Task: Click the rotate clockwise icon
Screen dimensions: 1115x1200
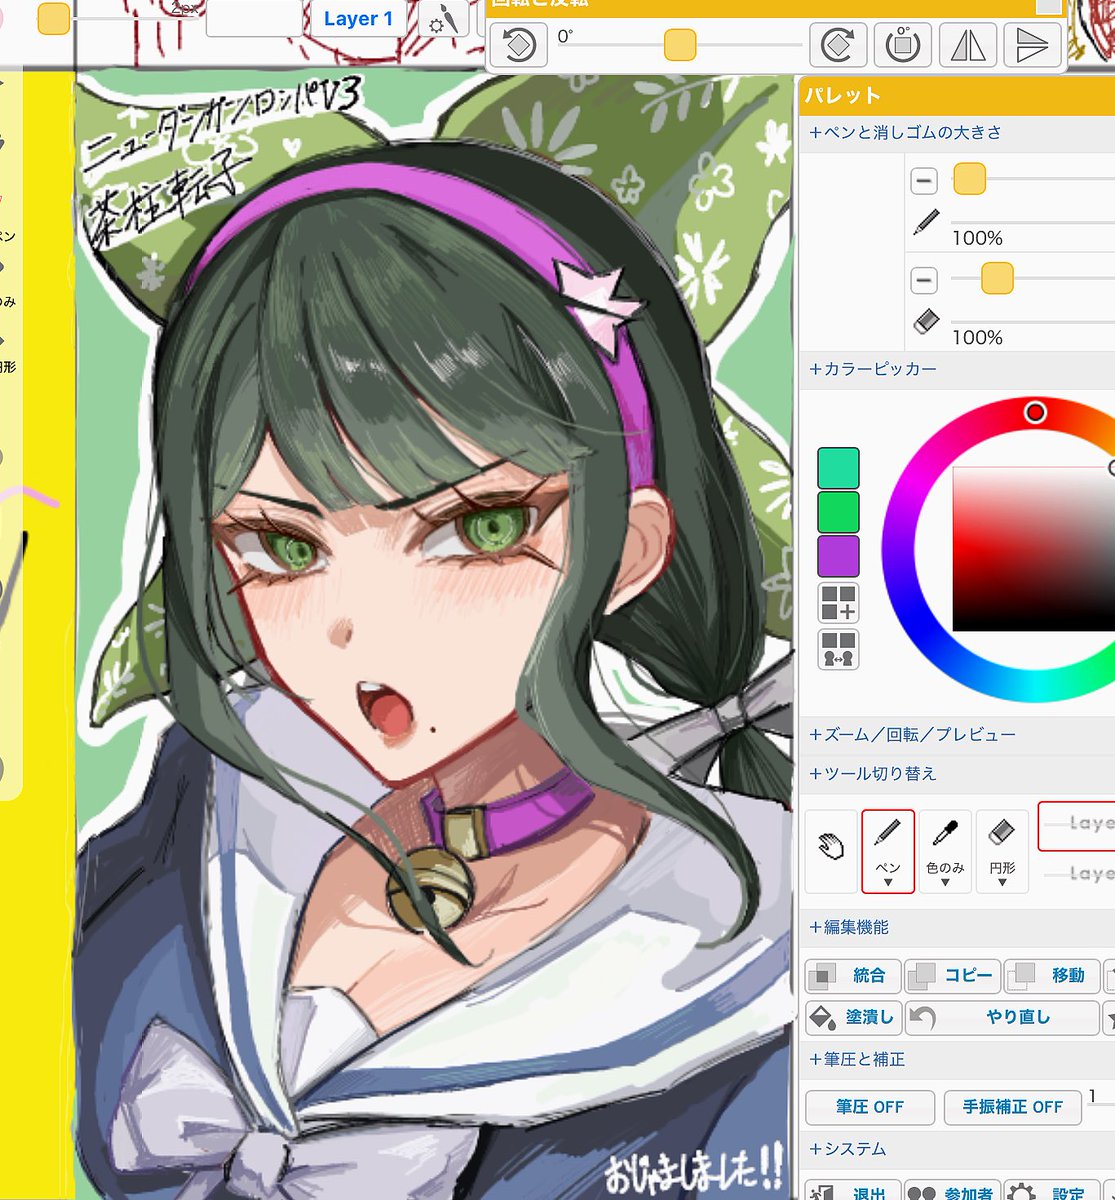Action: point(836,46)
